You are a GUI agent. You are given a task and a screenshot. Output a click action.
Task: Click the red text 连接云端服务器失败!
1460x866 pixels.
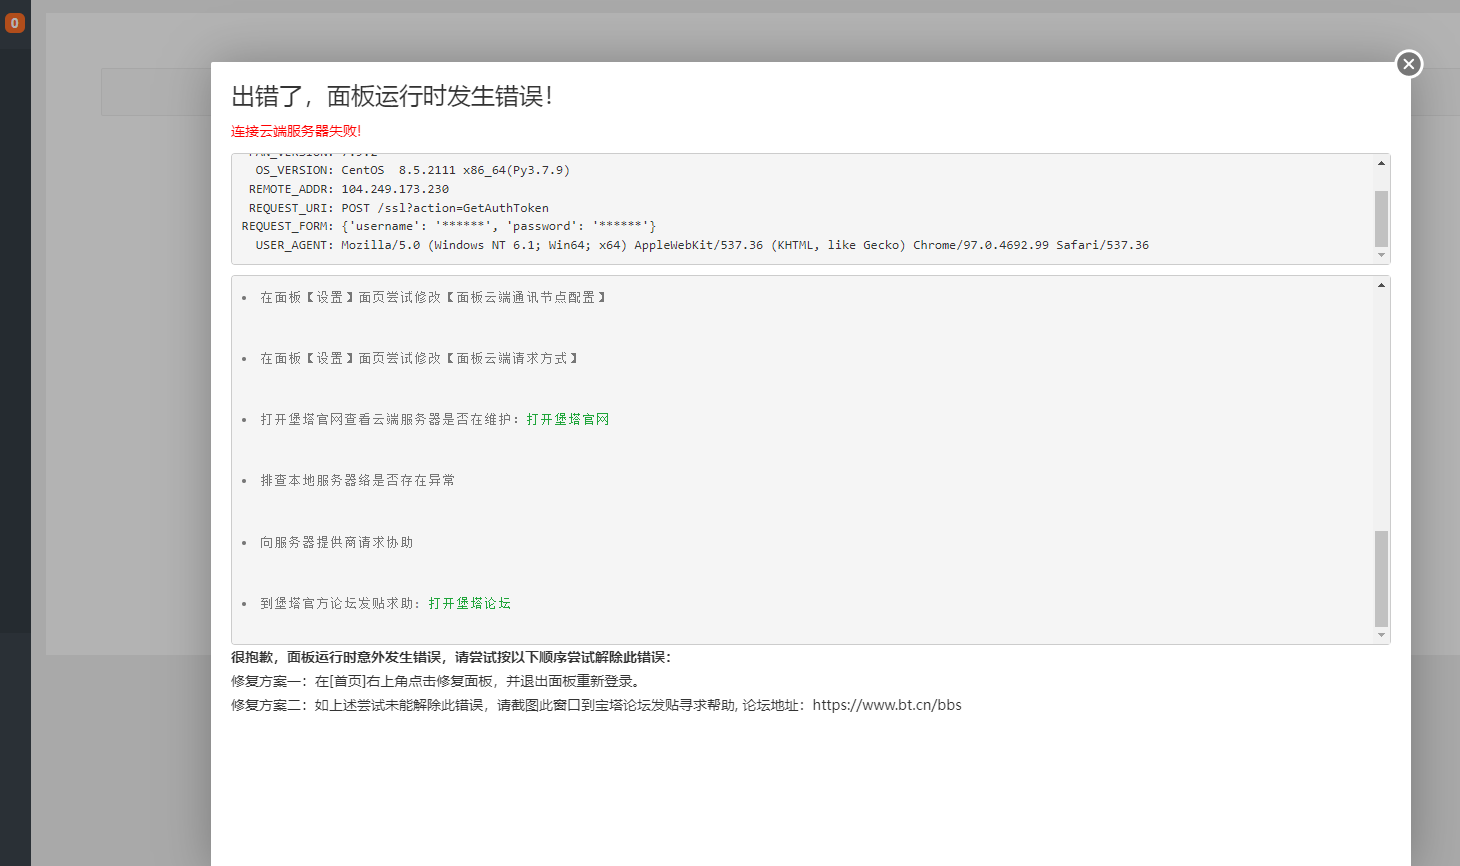[x=296, y=131]
